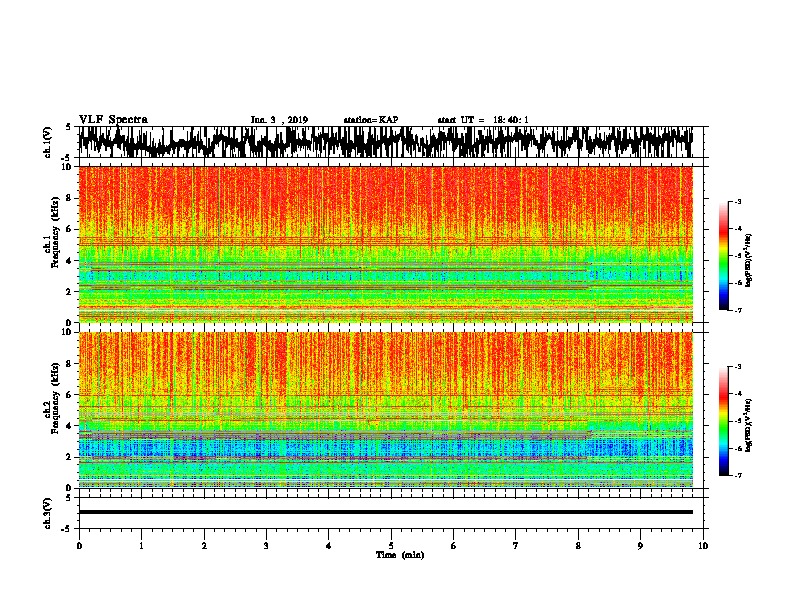Click time axis tick label "9"
Image resolution: width=792 pixels, height=612 pixels.
(x=640, y=546)
